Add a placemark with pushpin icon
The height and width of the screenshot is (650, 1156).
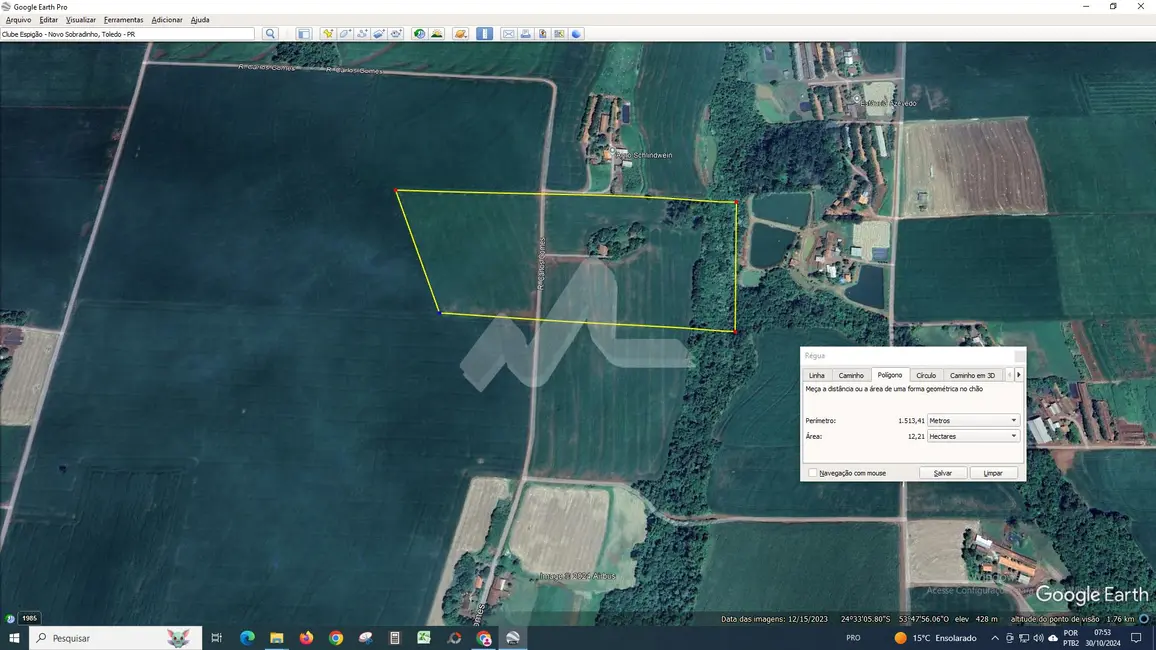328,34
